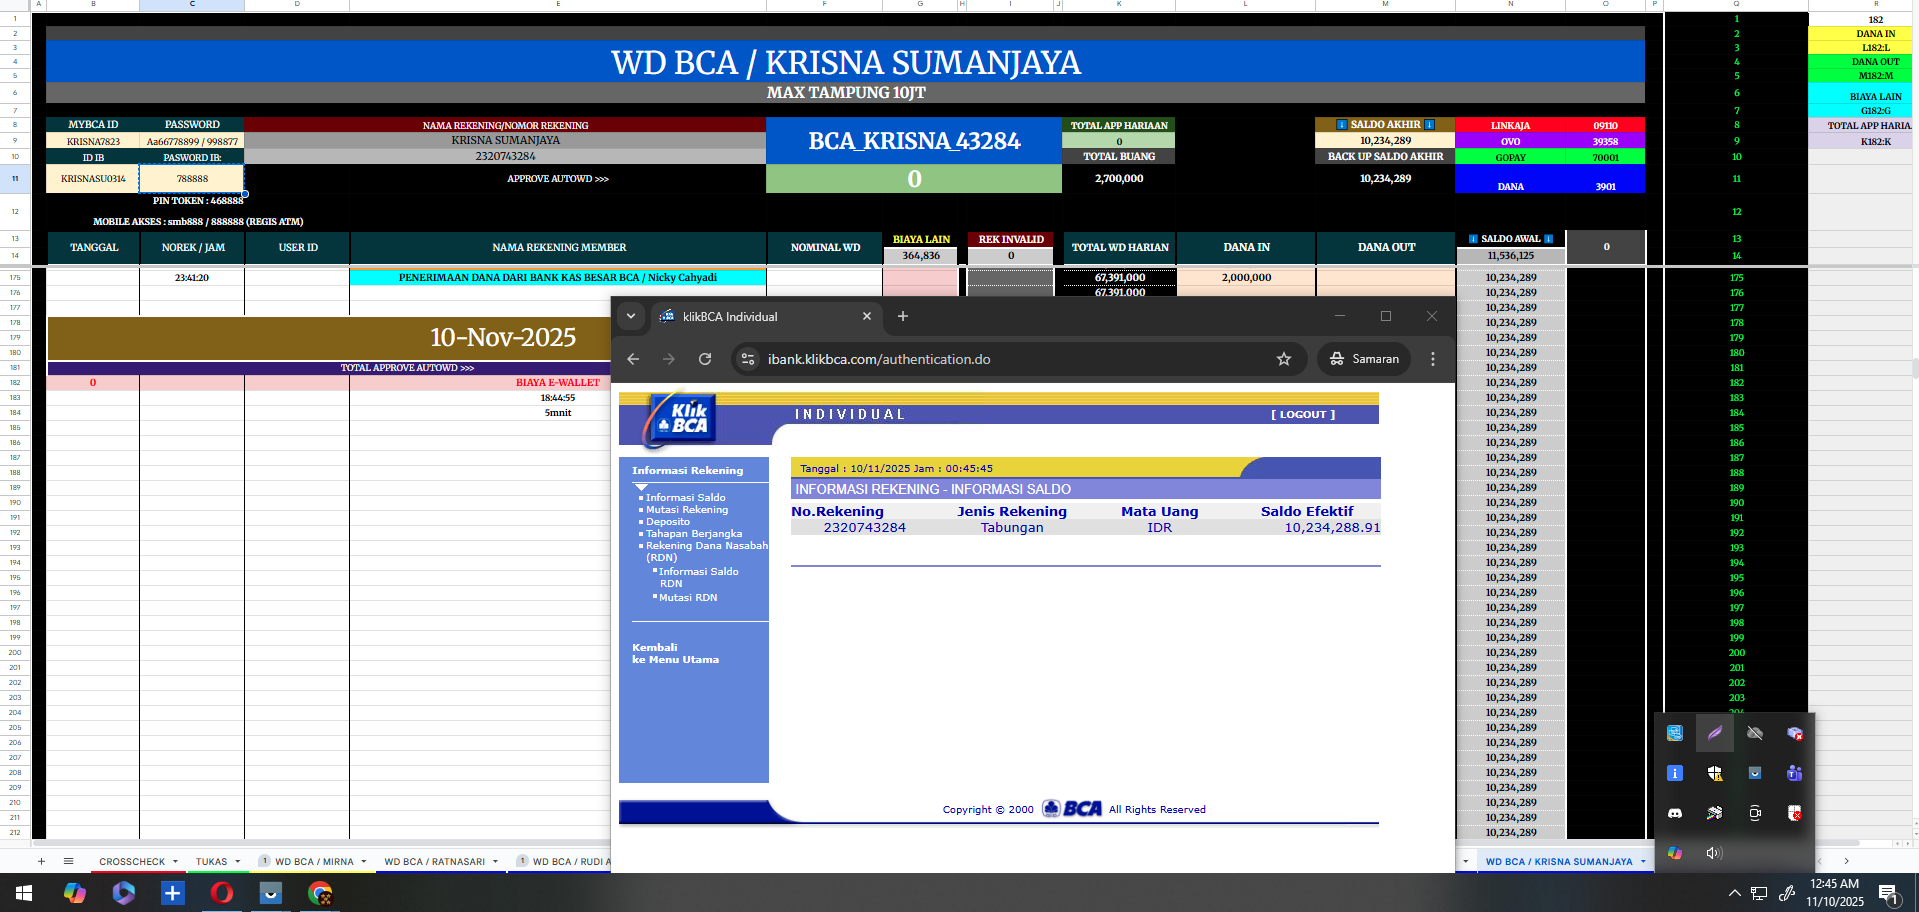
Task: Open Copilot from taskbar
Action: 75,893
